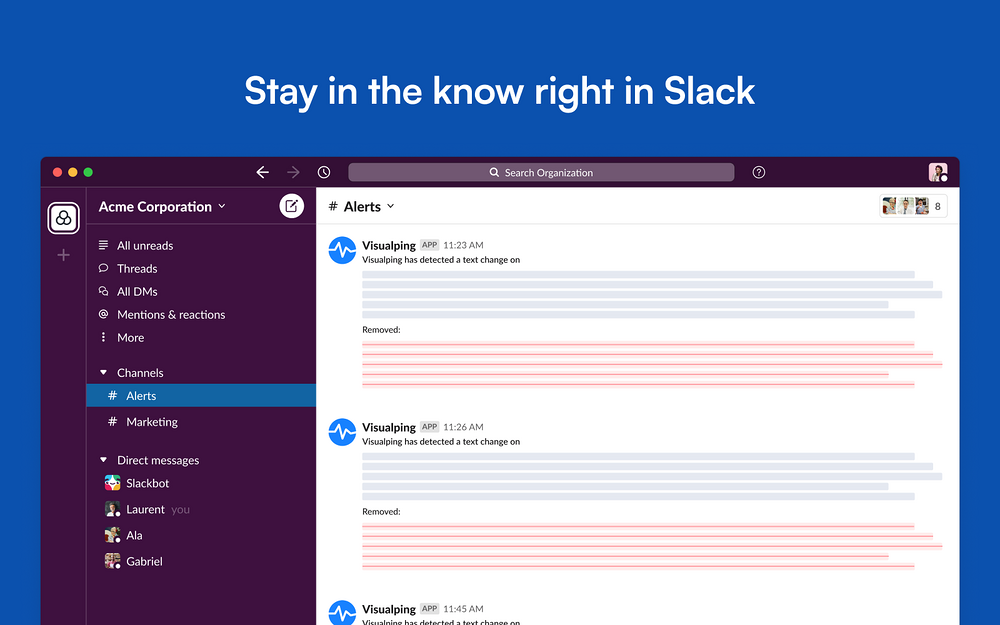The width and height of the screenshot is (1000, 625).
Task: Click the hash icon beside Marketing
Action: (x=112, y=422)
